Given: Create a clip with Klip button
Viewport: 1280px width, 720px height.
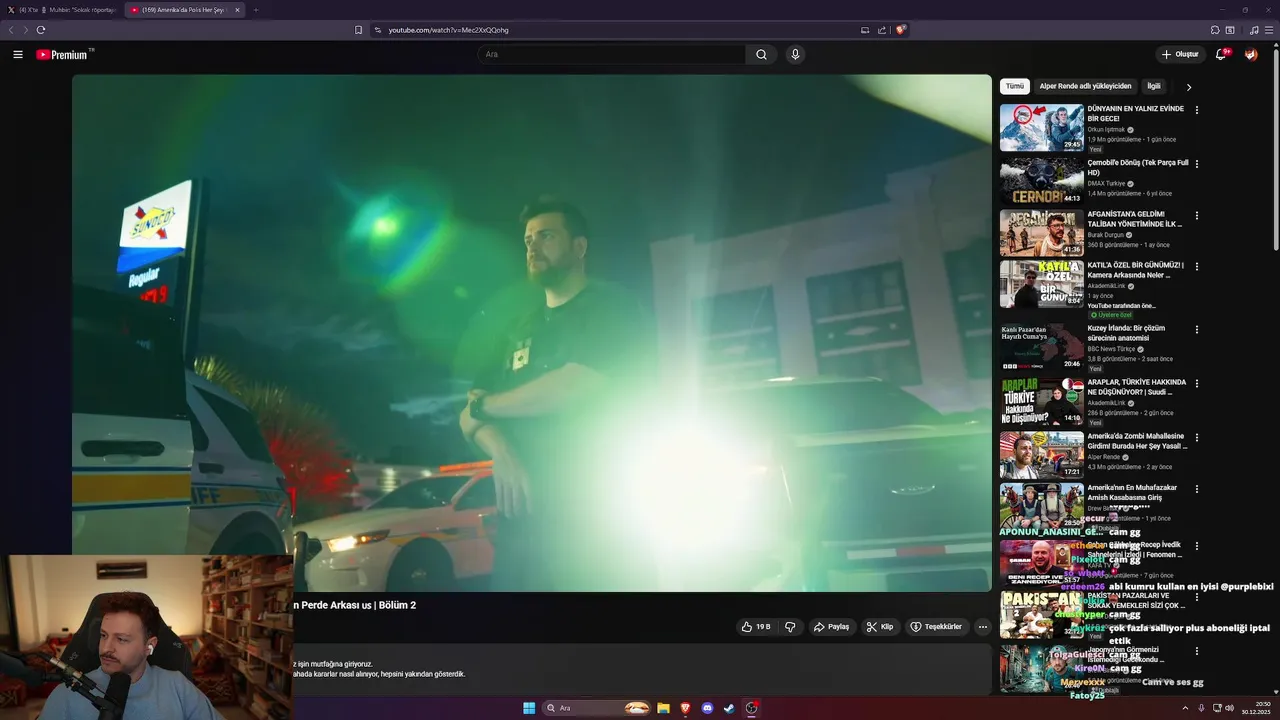Looking at the screenshot, I should tap(880, 627).
